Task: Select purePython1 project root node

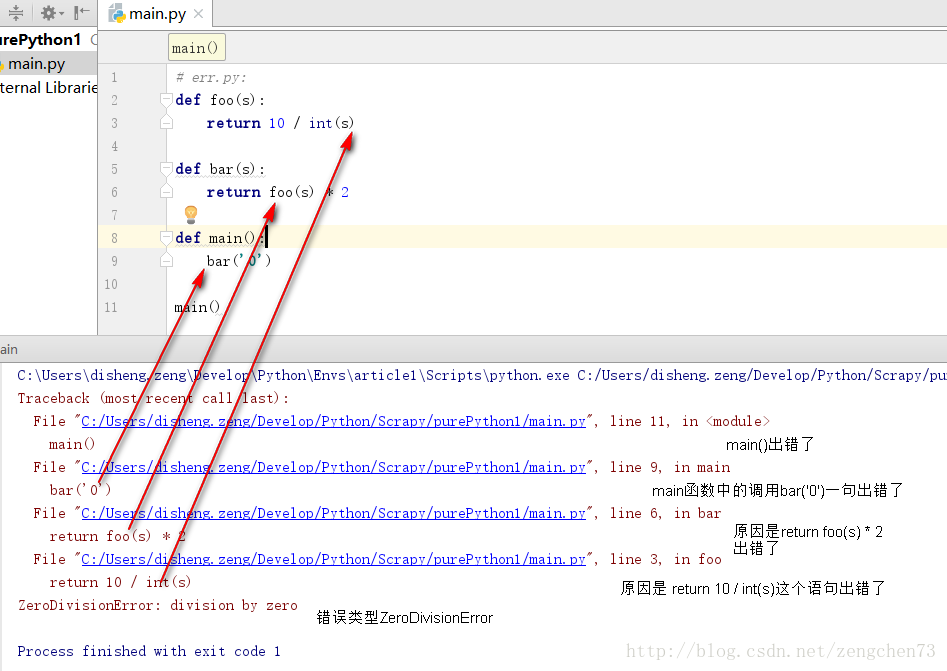Action: point(40,40)
